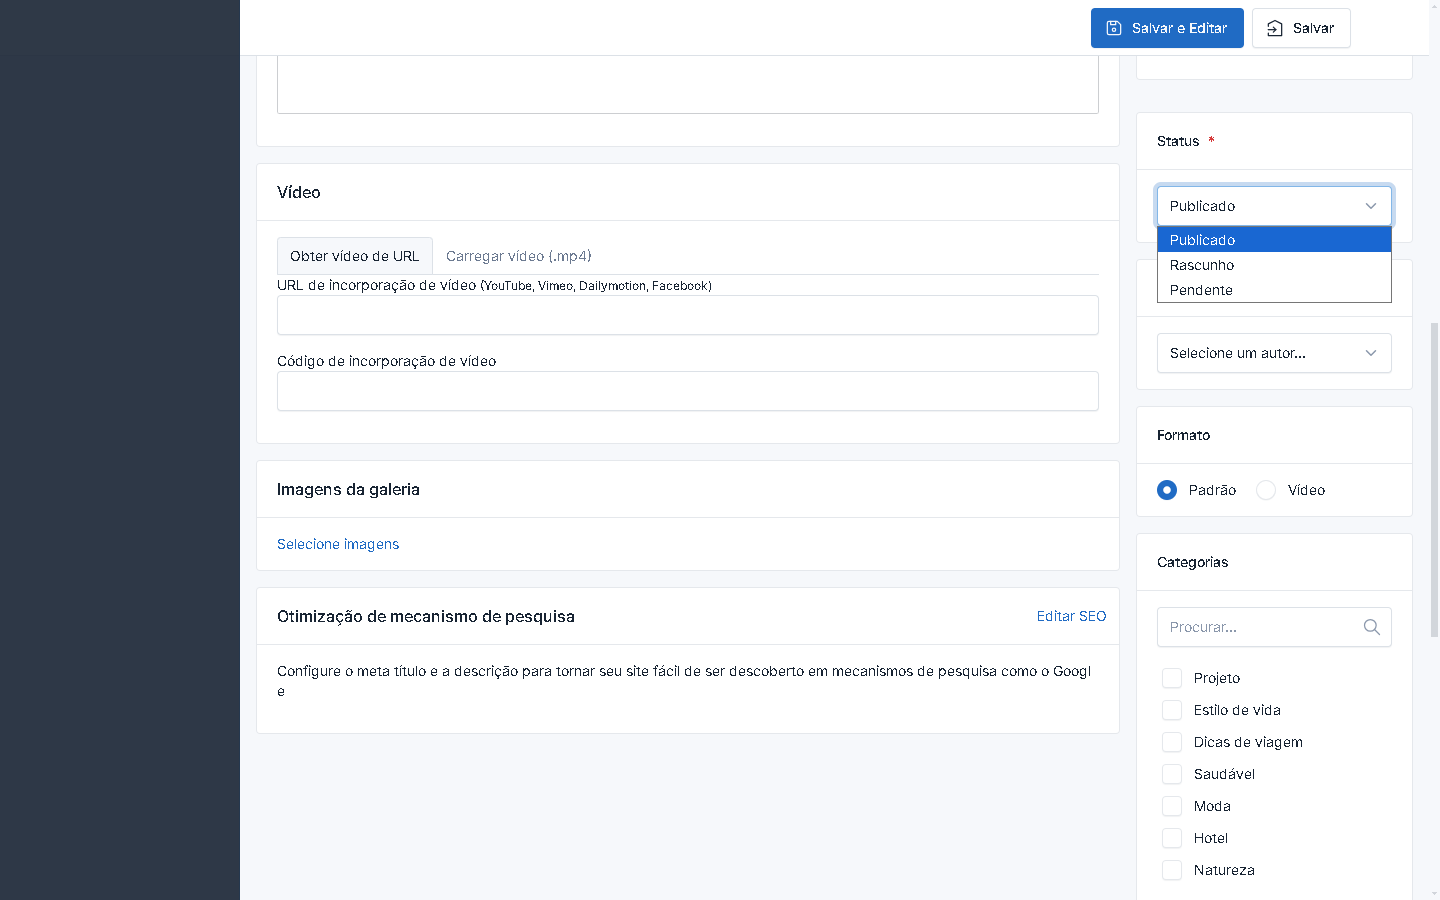Click the Selecione imagens link
This screenshot has height=900, width=1440.
click(x=338, y=544)
